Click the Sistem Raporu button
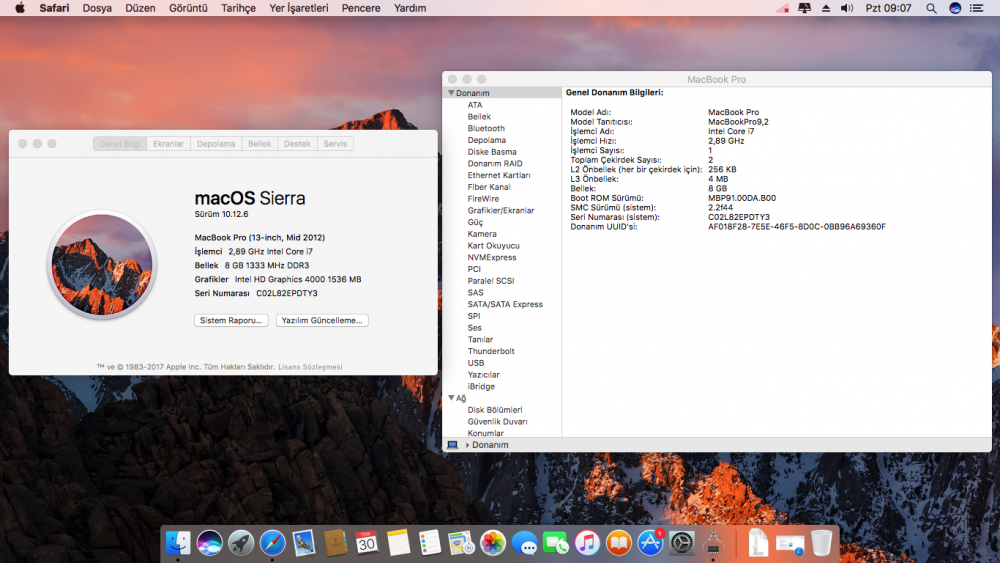The image size is (1000, 563). (x=231, y=320)
